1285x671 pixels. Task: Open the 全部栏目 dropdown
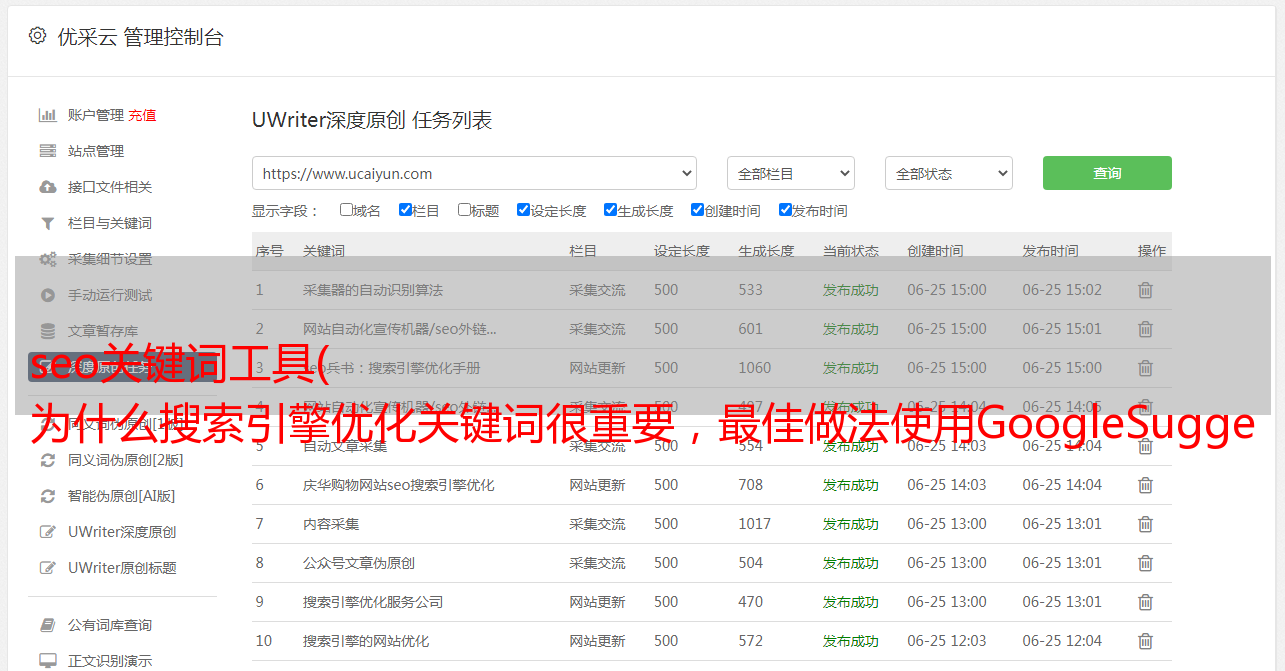(x=791, y=173)
